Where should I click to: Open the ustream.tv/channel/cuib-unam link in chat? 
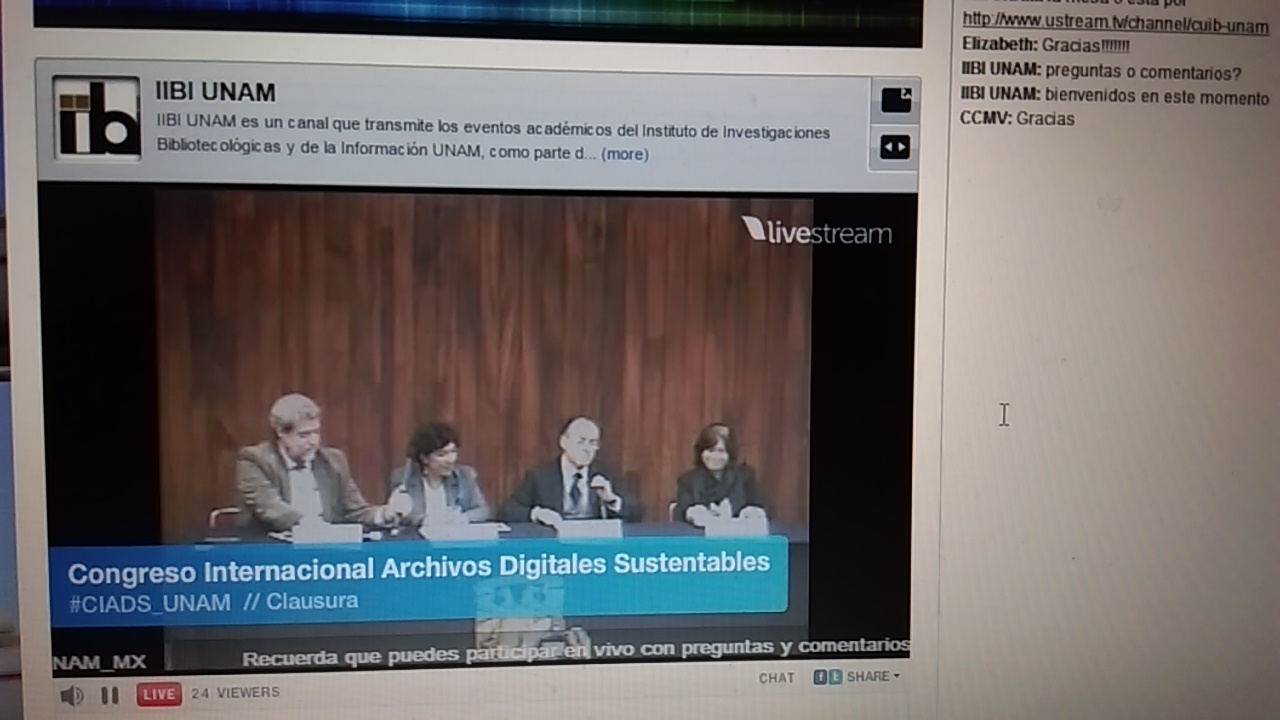pyautogui.click(x=1115, y=24)
